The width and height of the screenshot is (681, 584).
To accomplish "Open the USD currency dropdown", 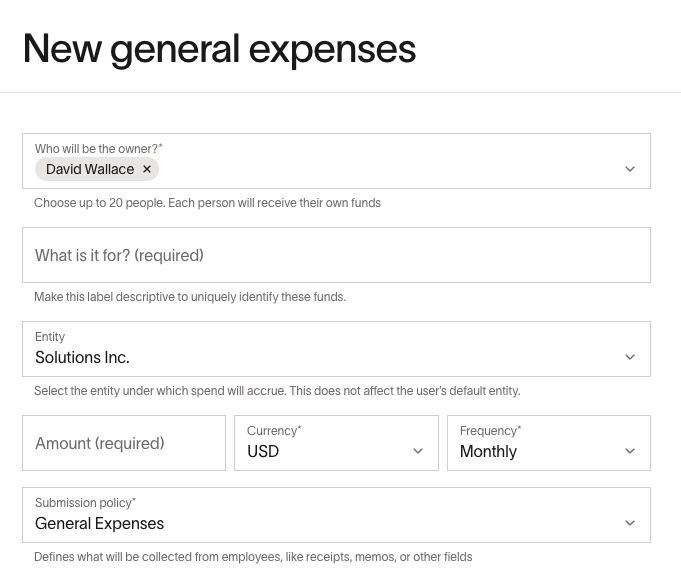I will 336,443.
